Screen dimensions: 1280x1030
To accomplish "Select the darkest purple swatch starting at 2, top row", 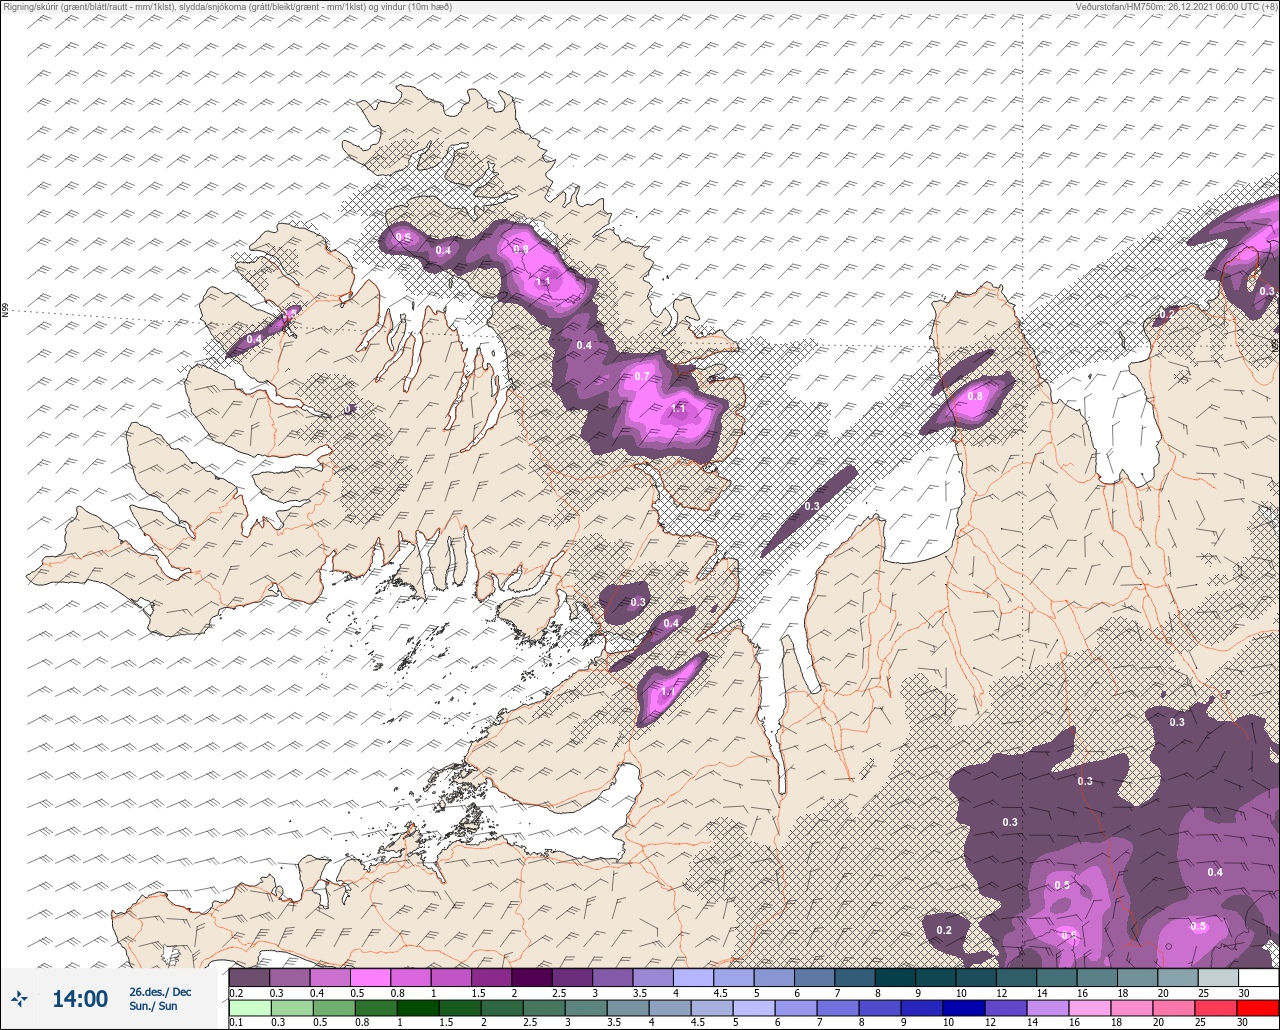I will (531, 977).
